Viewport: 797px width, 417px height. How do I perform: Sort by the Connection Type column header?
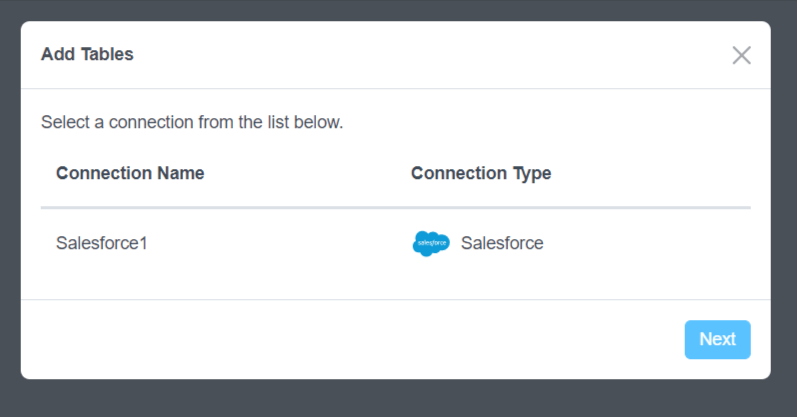tap(481, 173)
